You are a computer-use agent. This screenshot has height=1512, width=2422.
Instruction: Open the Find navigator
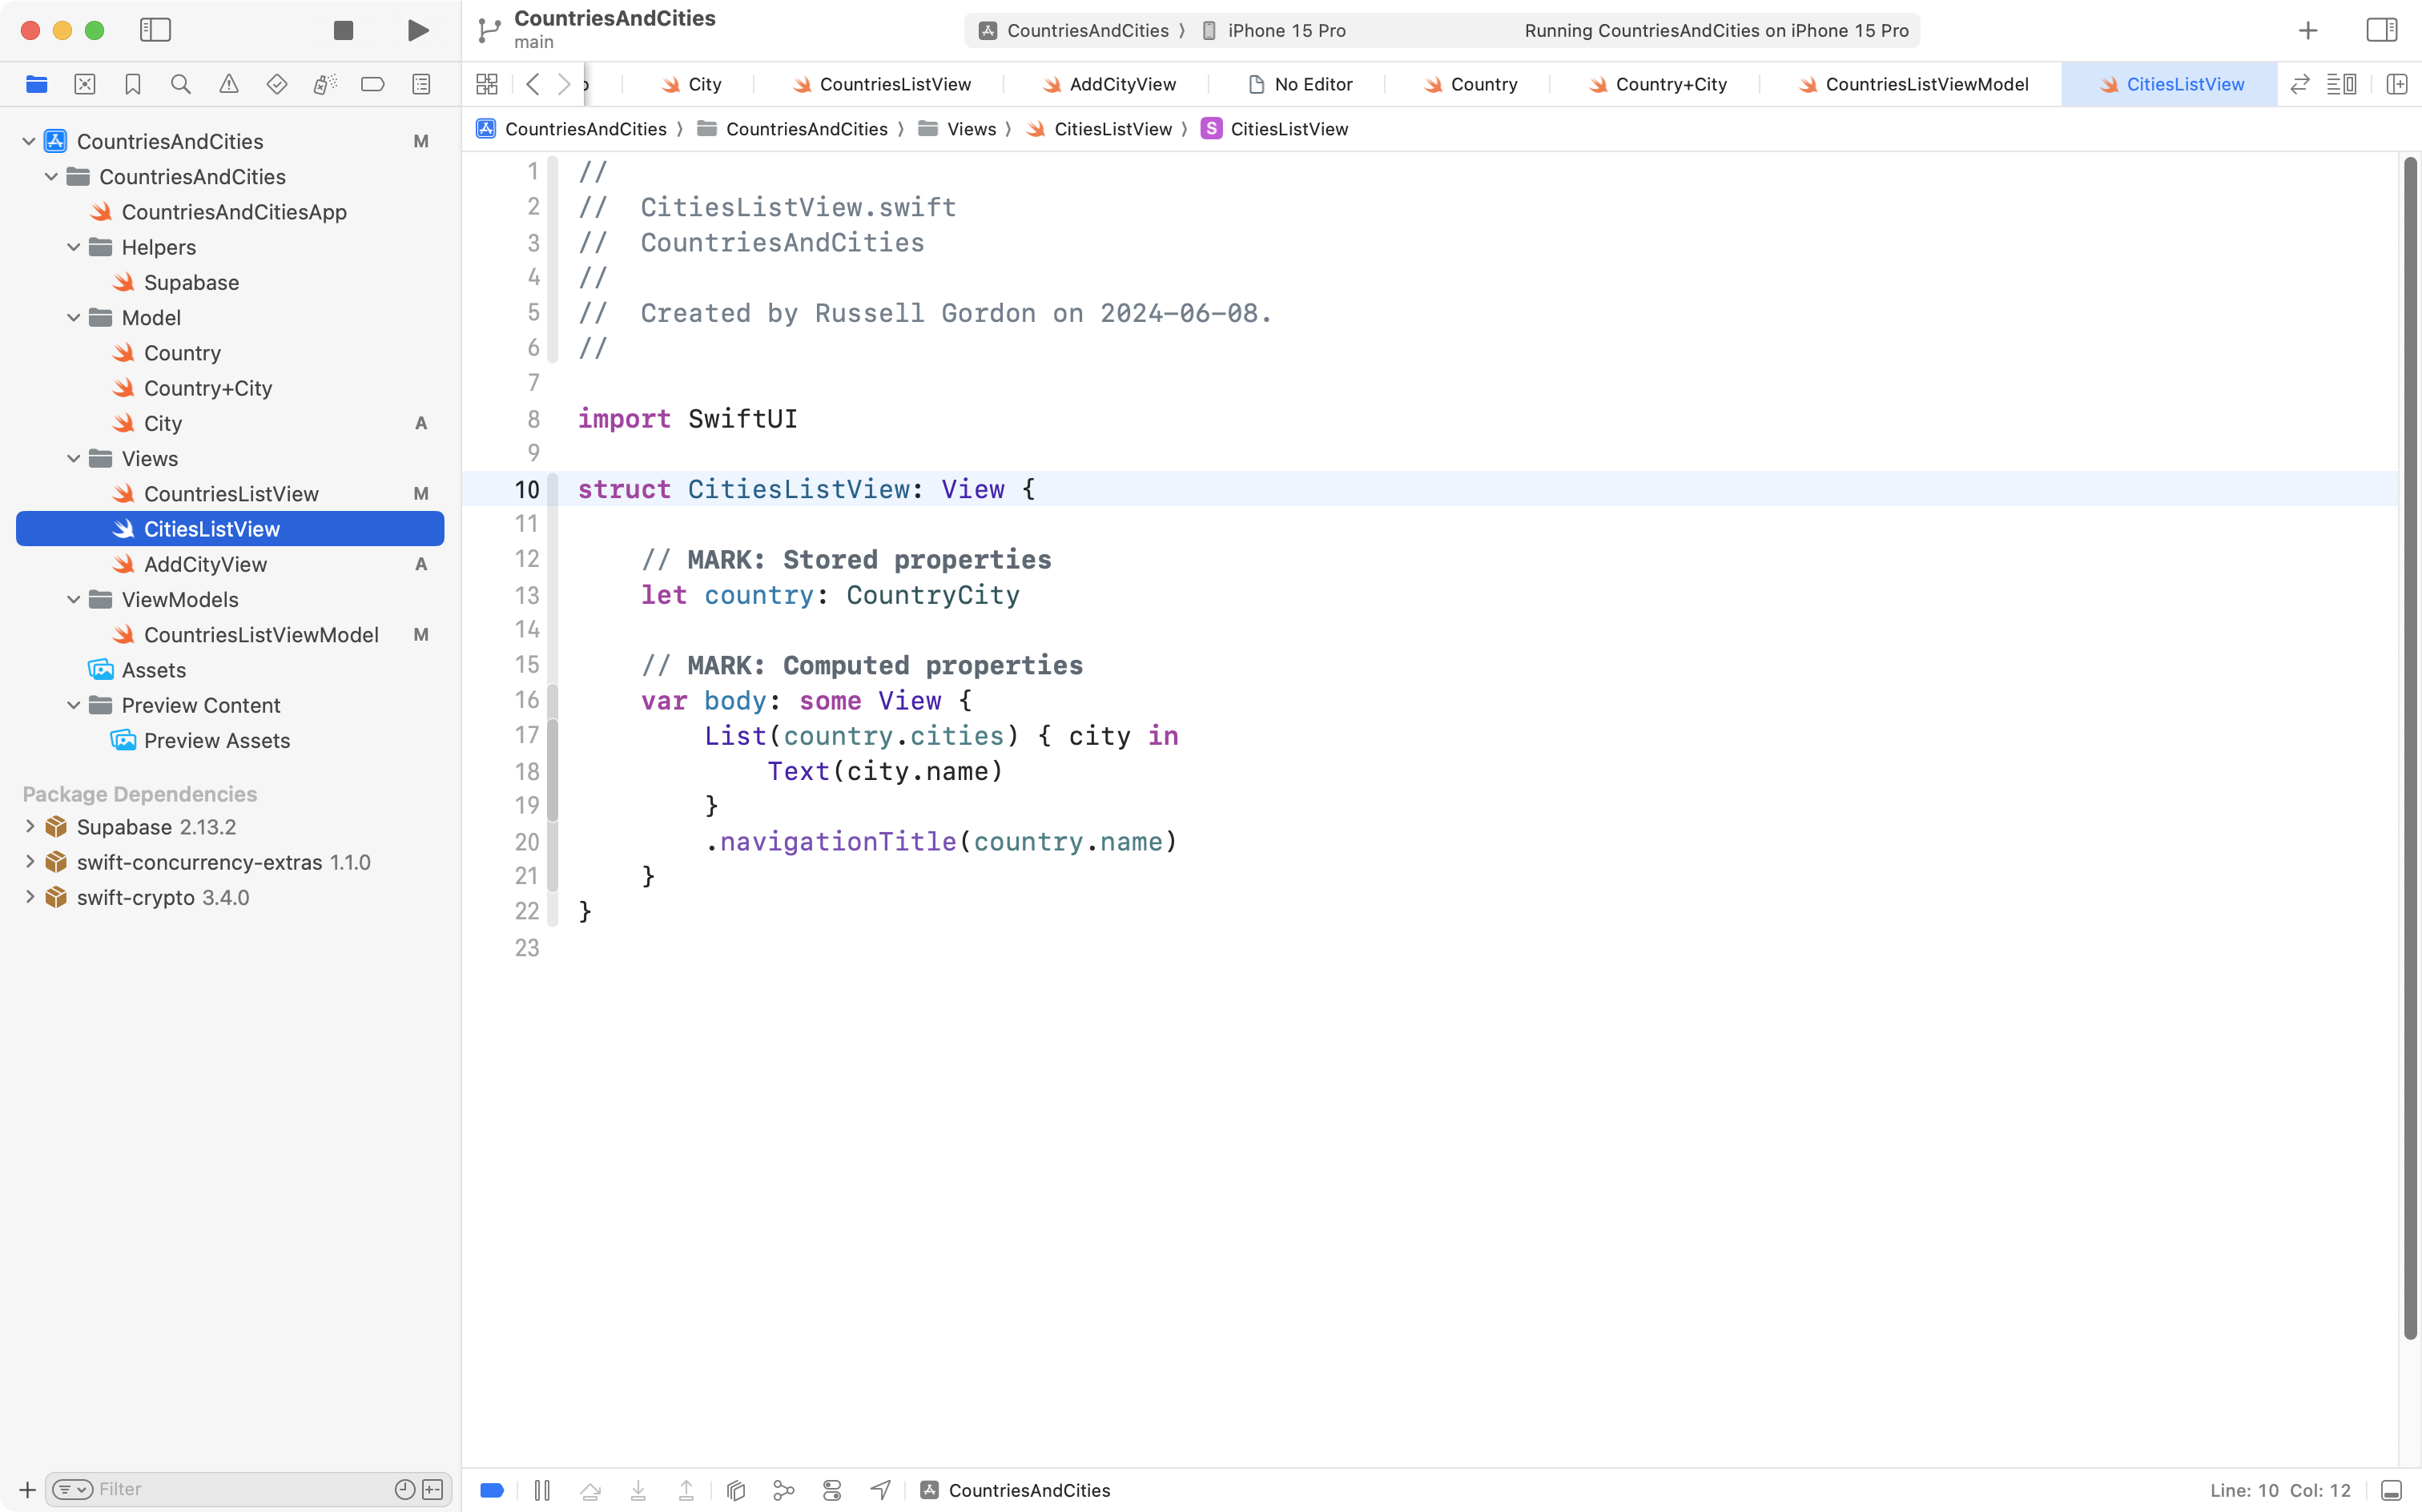181,84
